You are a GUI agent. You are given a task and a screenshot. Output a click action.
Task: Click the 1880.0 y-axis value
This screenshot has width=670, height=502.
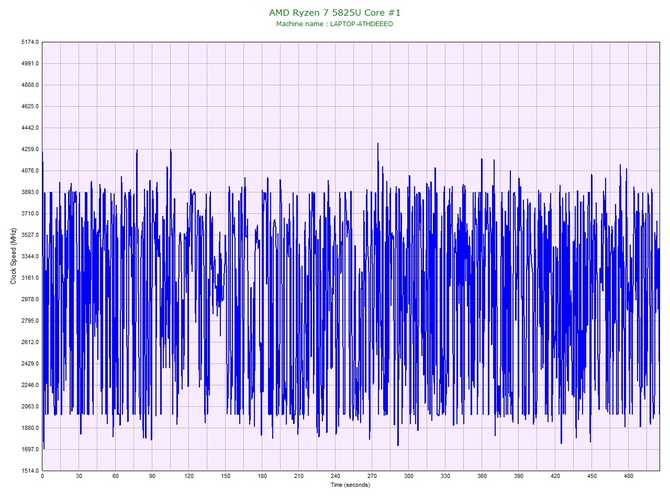coord(30,428)
